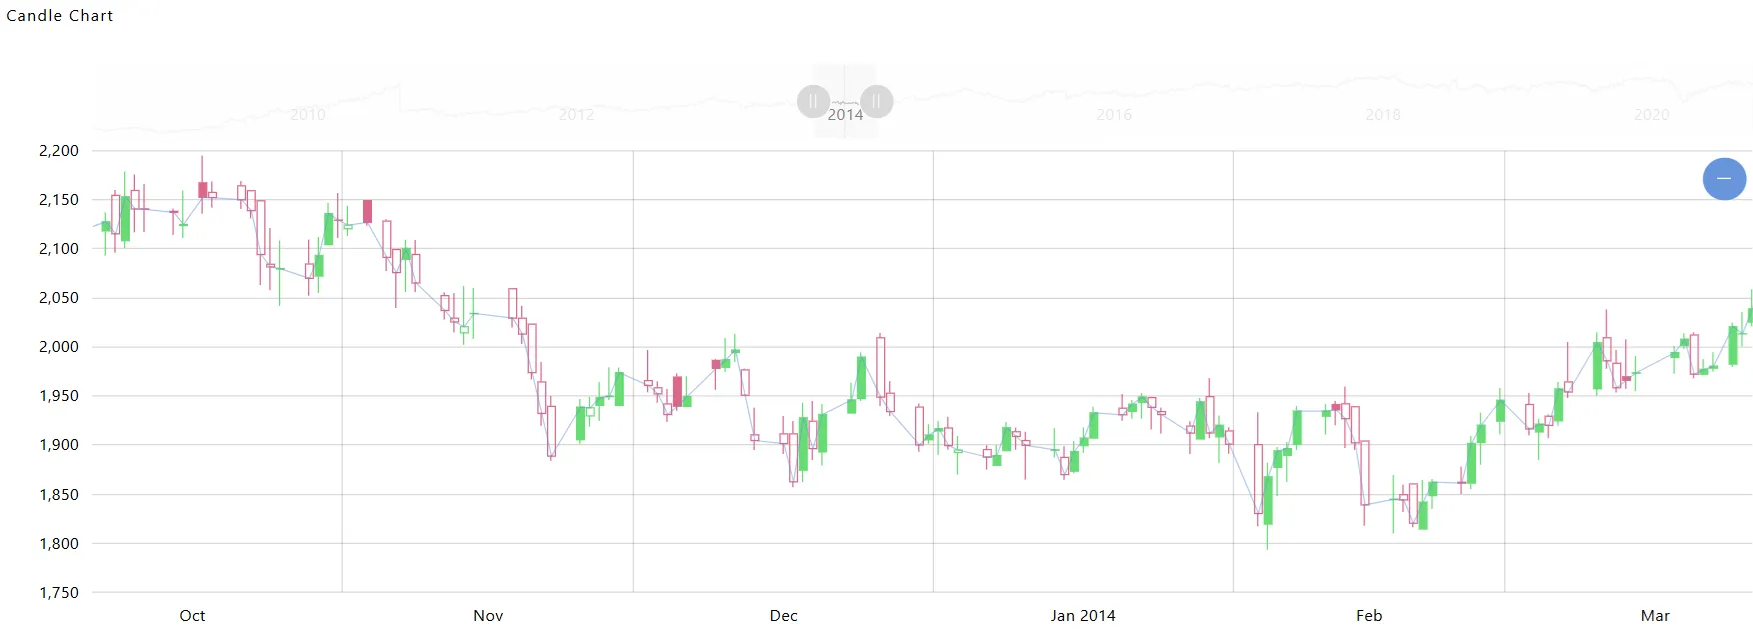This screenshot has width=1753, height=629.
Task: Select the left pause-style slider handle
Action: pyautogui.click(x=812, y=101)
